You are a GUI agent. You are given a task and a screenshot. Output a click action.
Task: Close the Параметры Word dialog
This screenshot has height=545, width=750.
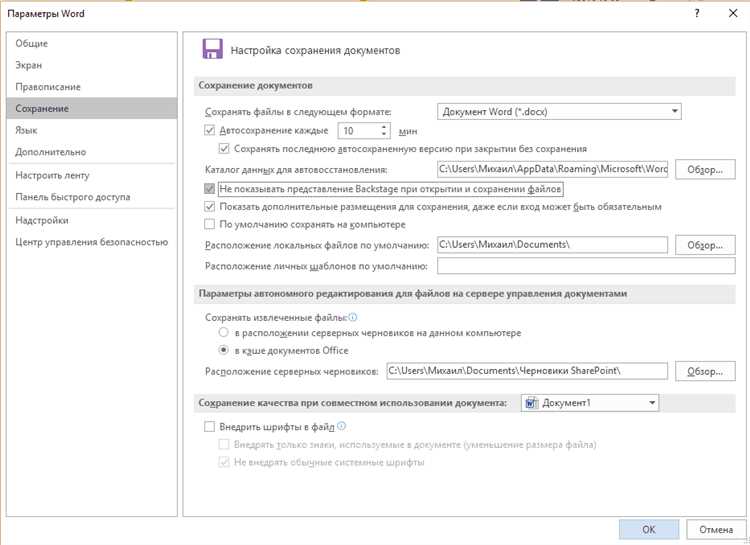(733, 13)
